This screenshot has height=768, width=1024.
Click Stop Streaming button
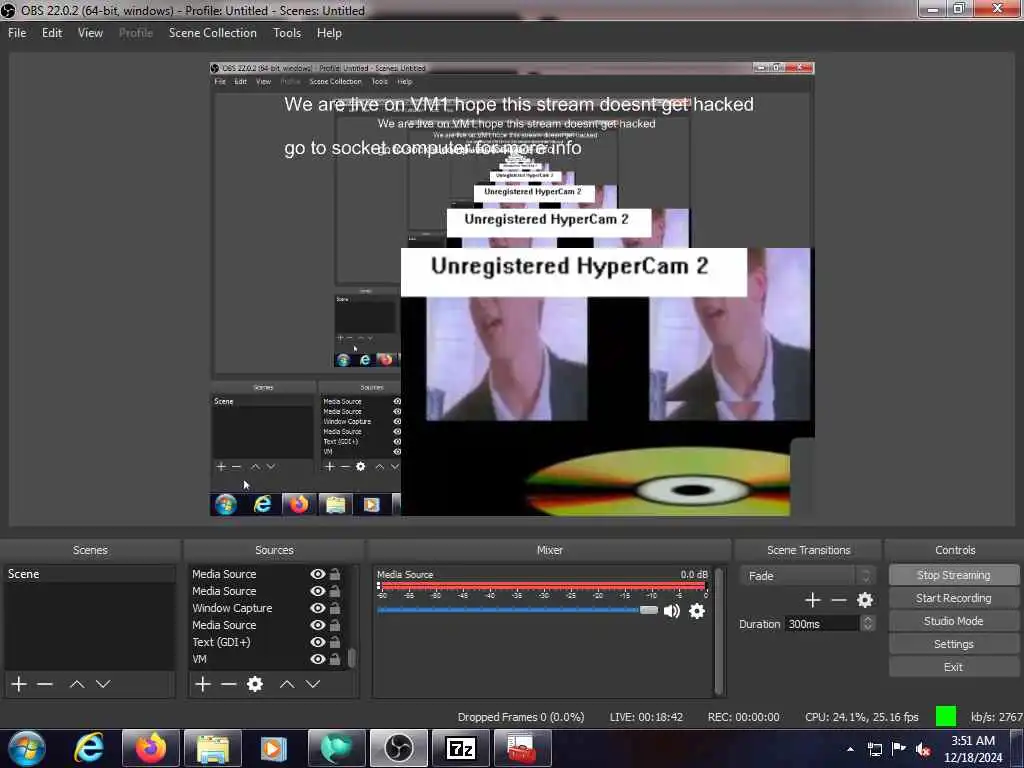click(x=953, y=575)
